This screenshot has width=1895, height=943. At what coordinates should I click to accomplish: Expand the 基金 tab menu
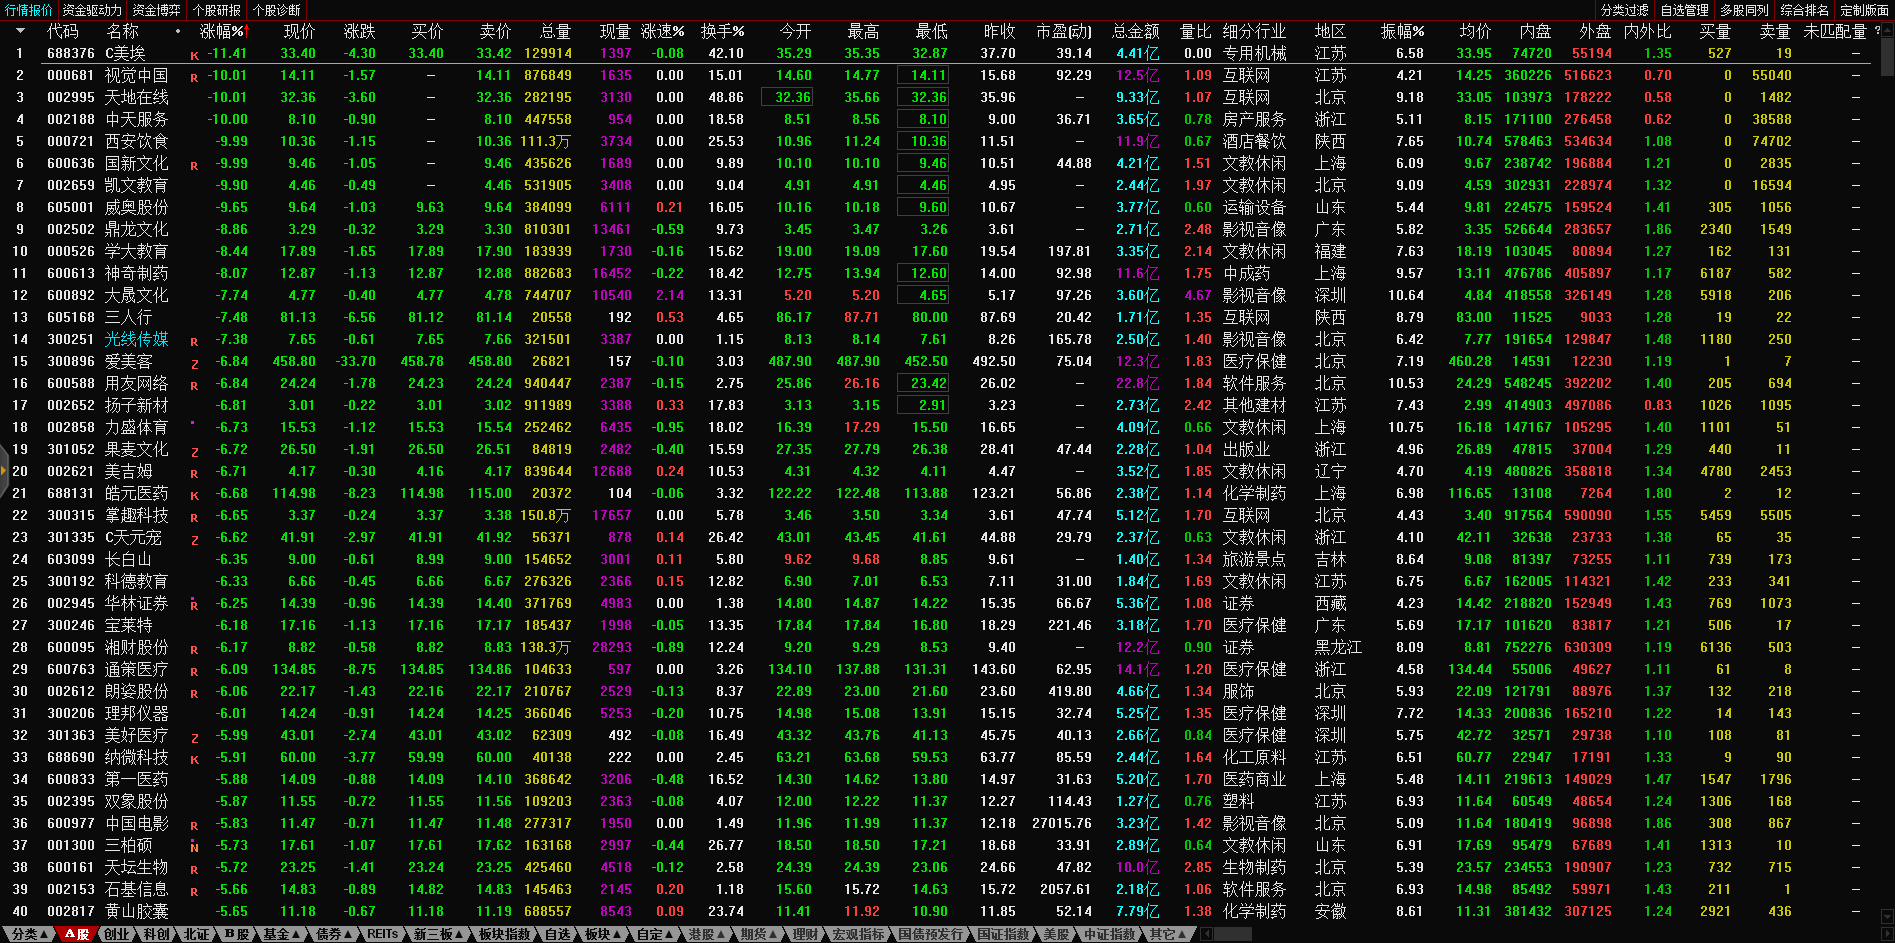(x=281, y=934)
